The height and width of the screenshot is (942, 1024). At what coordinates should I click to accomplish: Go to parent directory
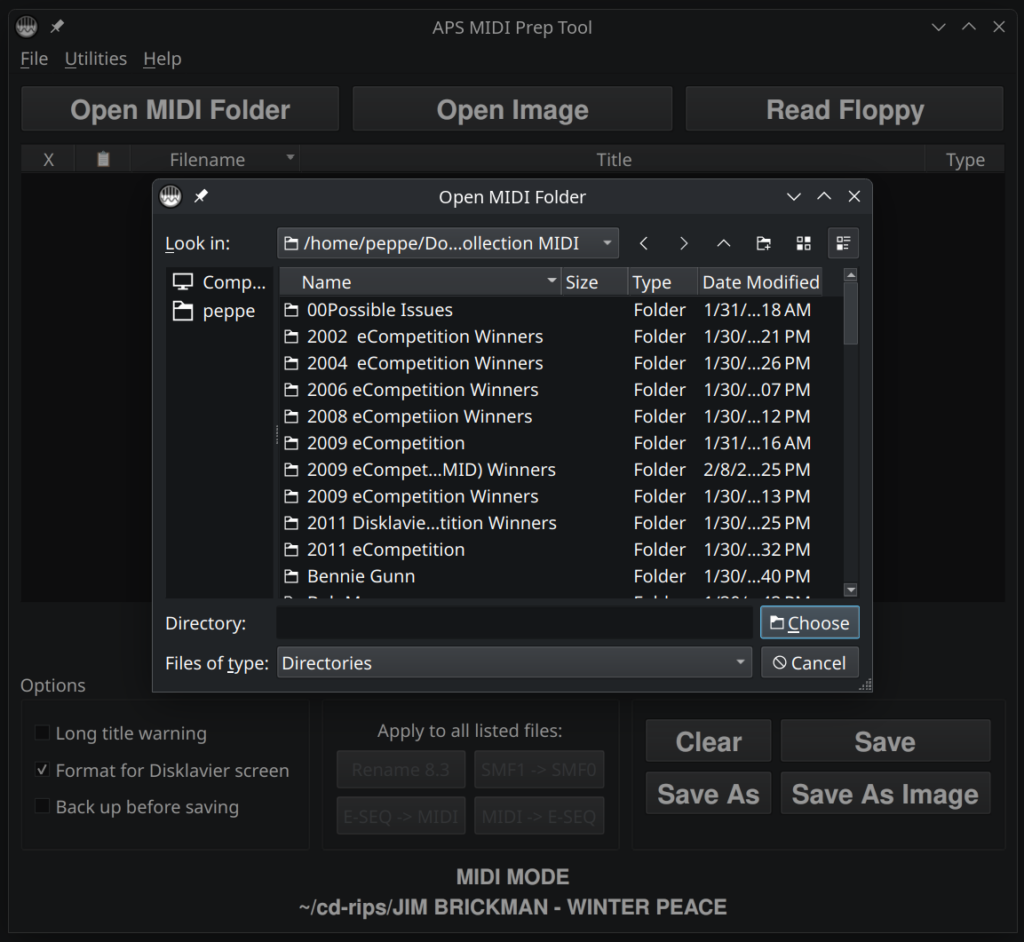(x=723, y=243)
